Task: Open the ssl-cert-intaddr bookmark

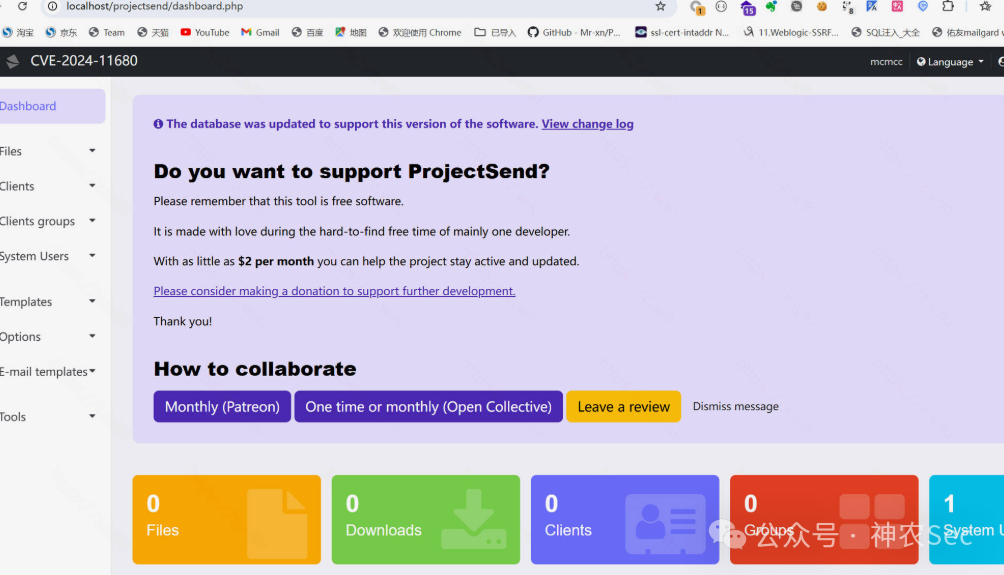Action: click(x=682, y=32)
